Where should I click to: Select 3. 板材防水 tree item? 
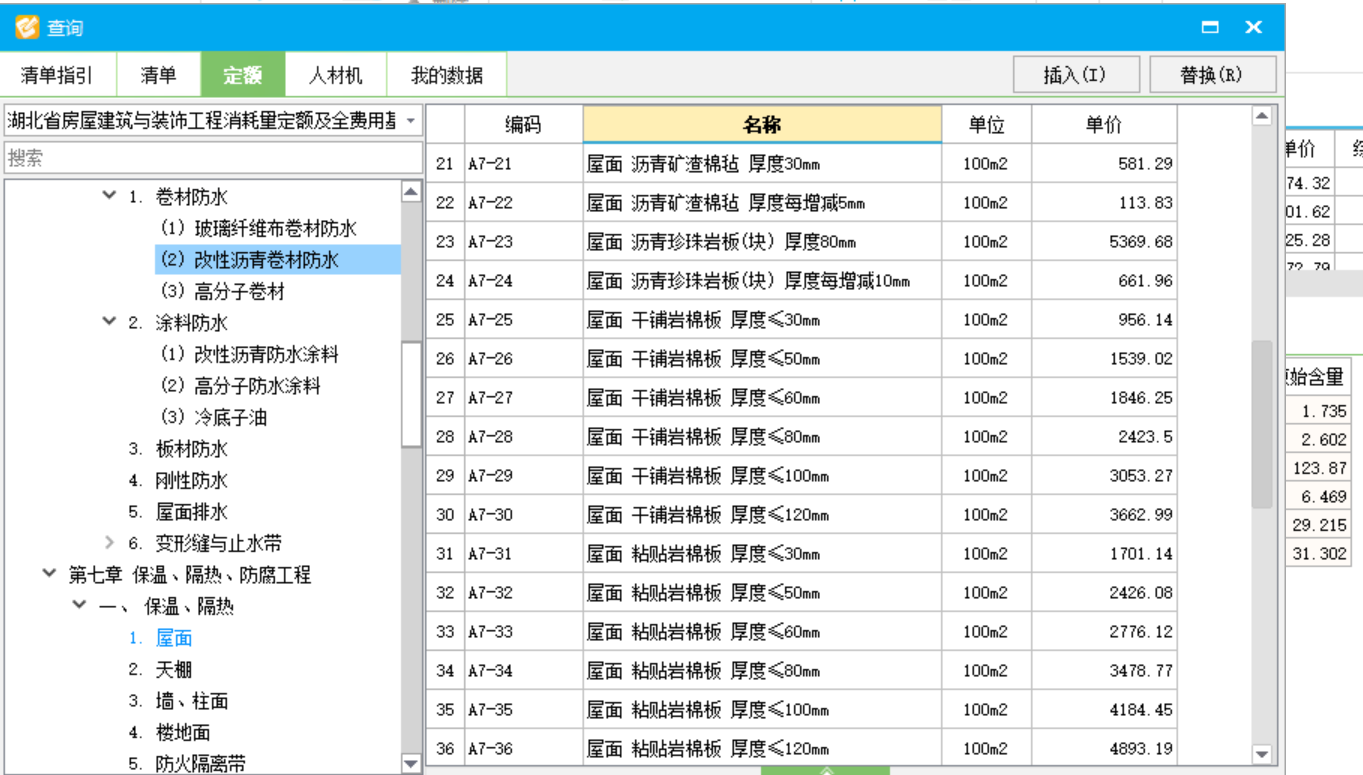click(178, 449)
